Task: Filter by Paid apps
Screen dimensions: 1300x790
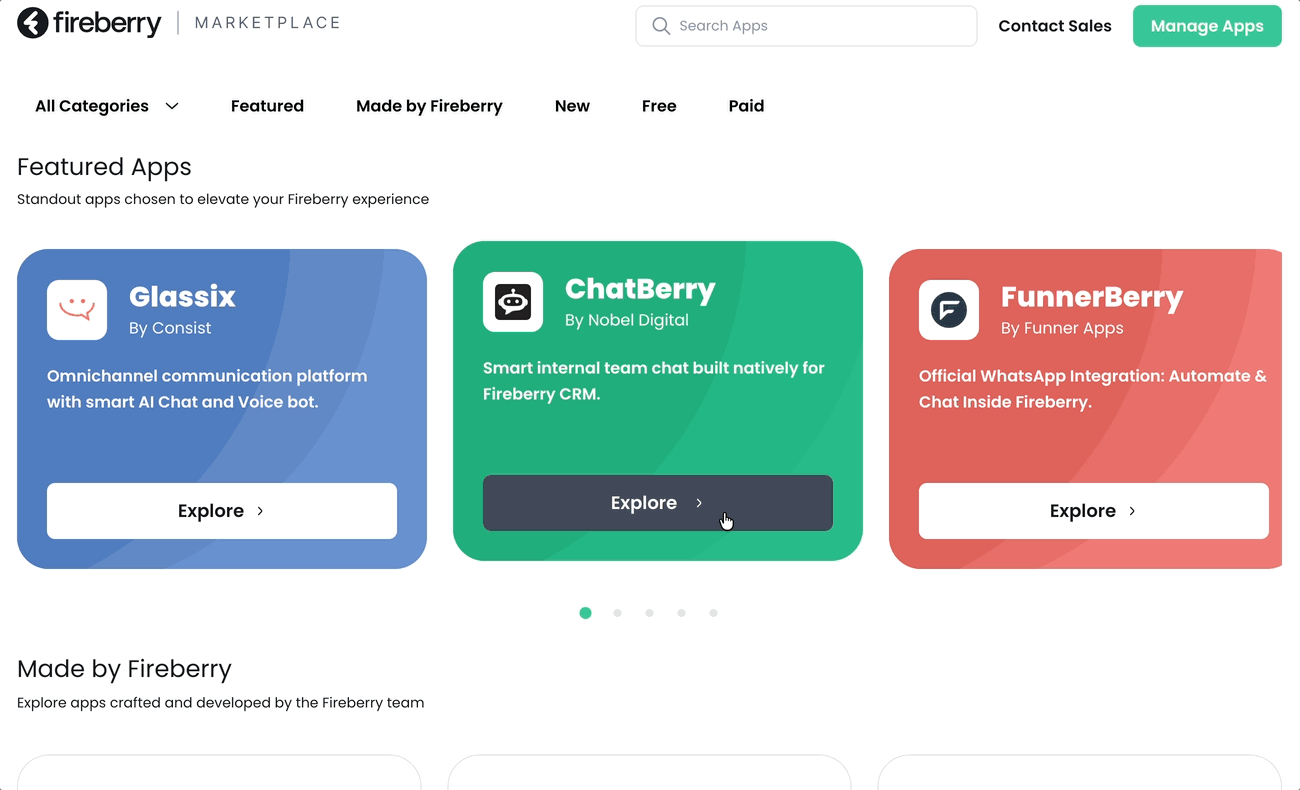Action: pos(746,106)
